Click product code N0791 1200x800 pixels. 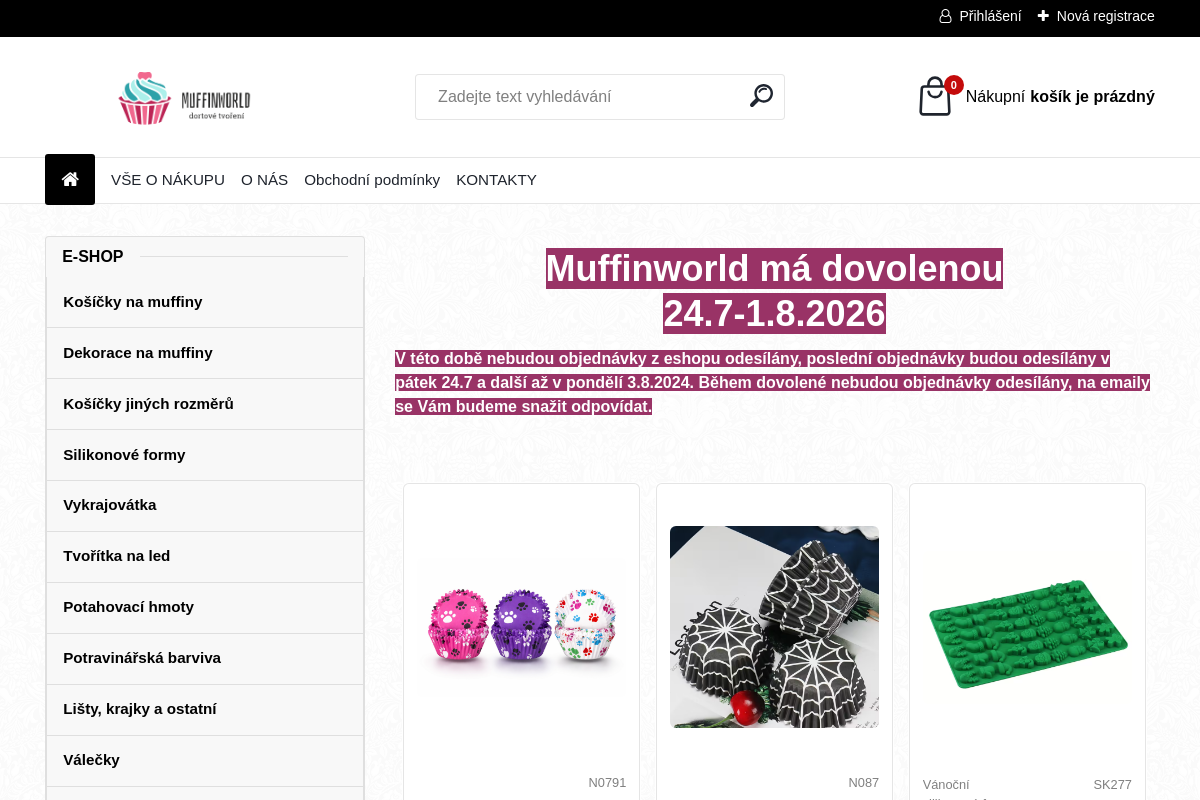coord(607,783)
